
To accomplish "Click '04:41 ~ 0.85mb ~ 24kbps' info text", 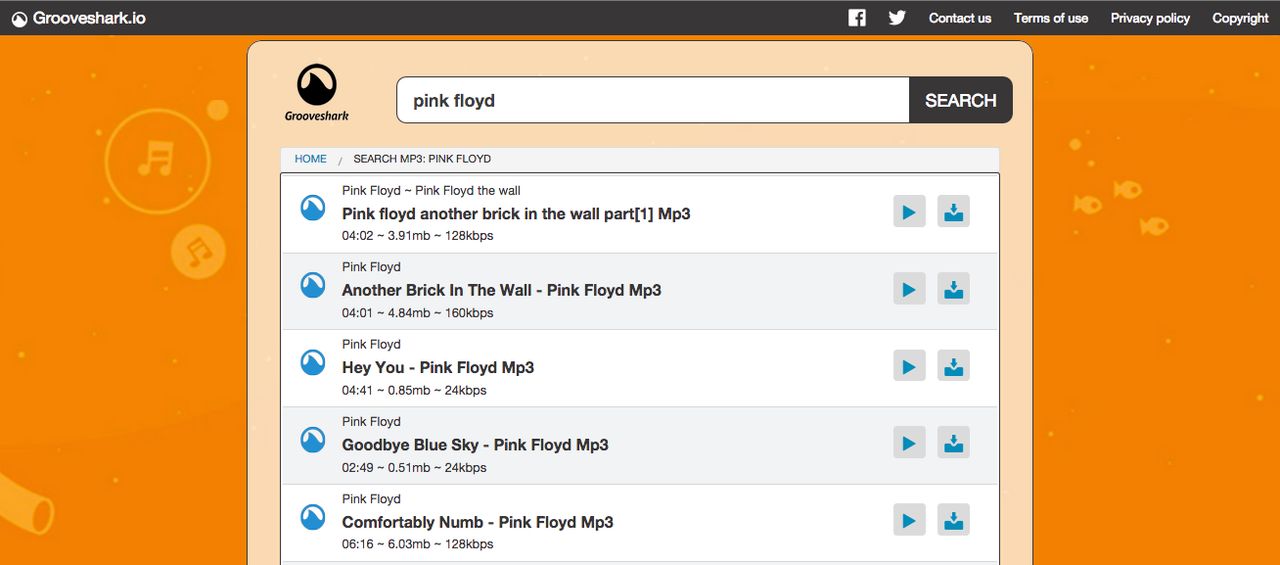I will (x=414, y=390).
